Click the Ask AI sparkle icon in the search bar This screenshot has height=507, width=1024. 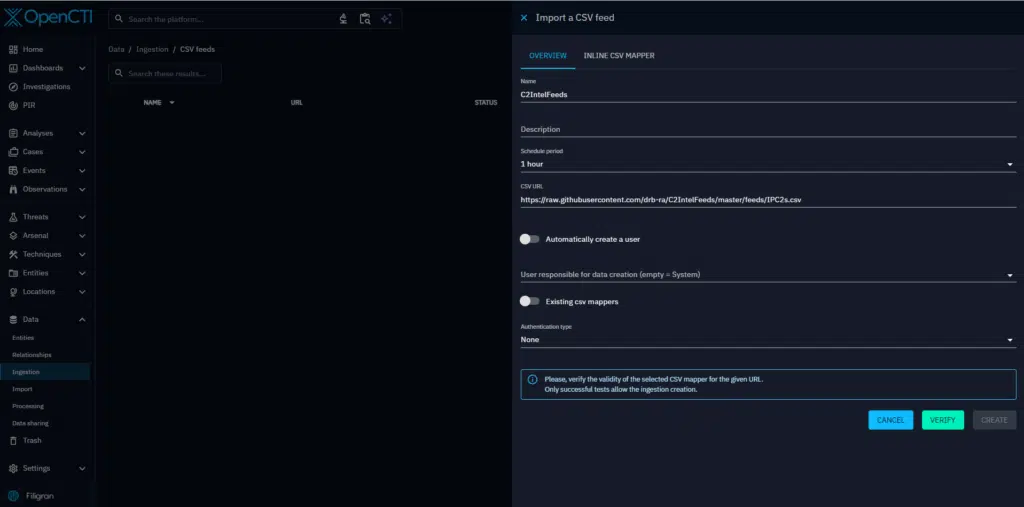tap(387, 18)
